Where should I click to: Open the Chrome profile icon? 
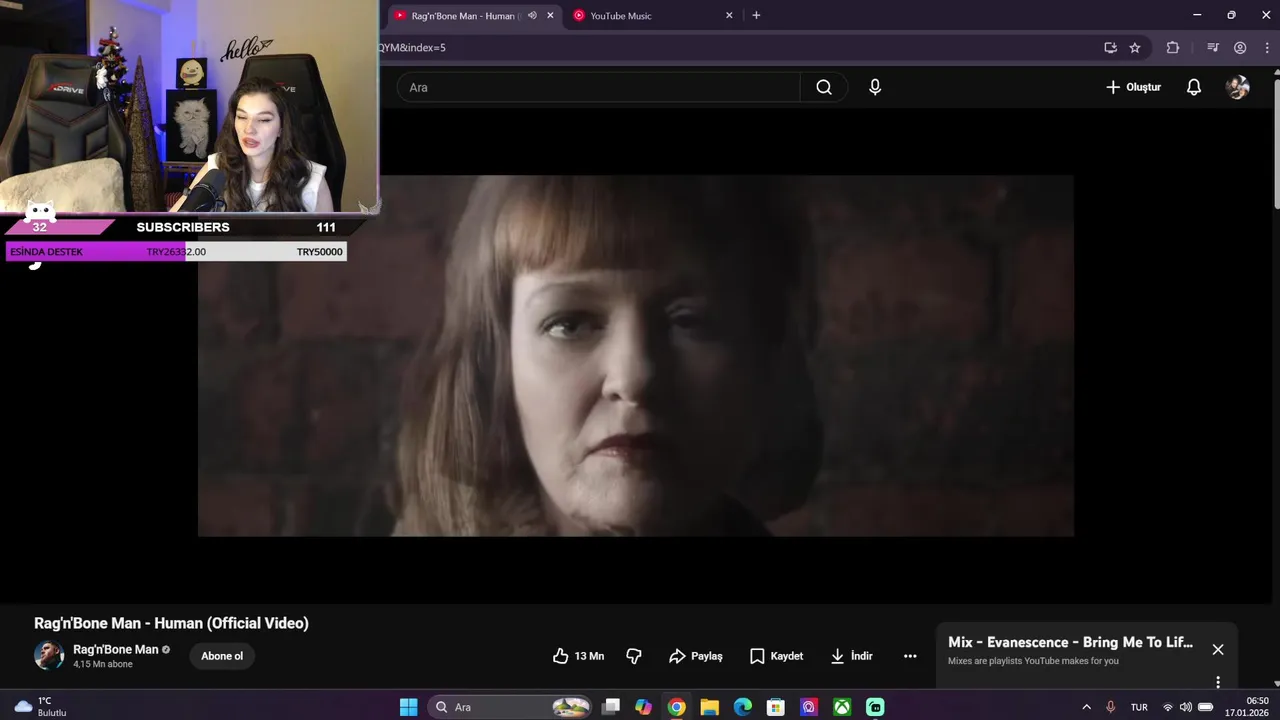(1240, 47)
